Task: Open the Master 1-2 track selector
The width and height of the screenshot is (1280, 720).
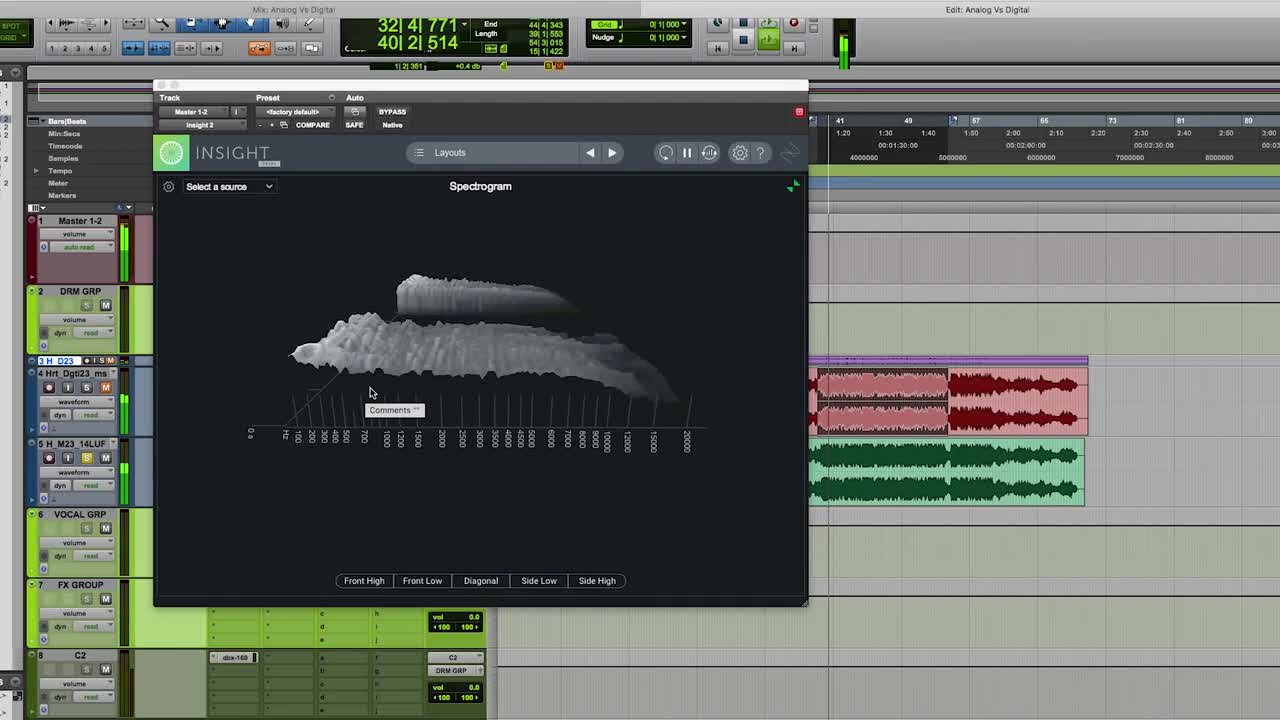Action: [x=191, y=112]
